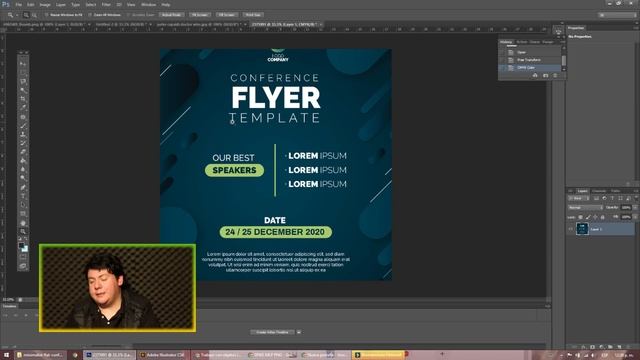Image resolution: width=640 pixels, height=360 pixels.
Task: Open dropdown beside Create Video Timeline
Action: point(299,332)
